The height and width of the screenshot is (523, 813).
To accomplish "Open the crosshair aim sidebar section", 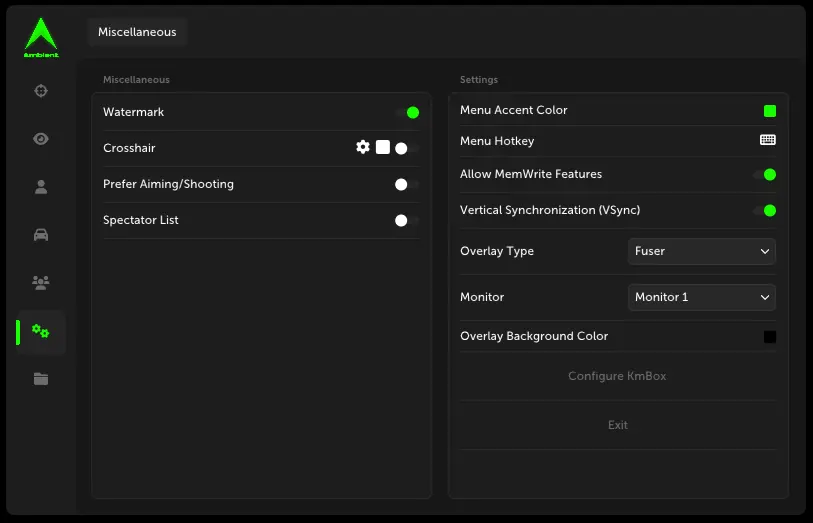I will [41, 91].
